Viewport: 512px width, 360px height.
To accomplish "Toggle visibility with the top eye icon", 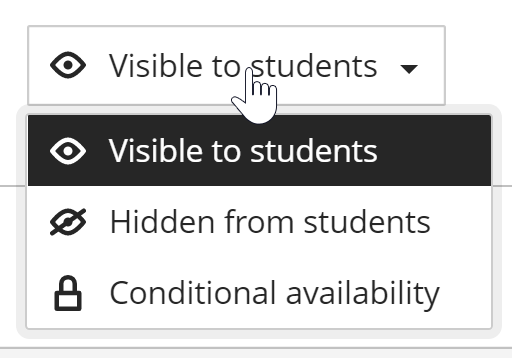I will (68, 65).
